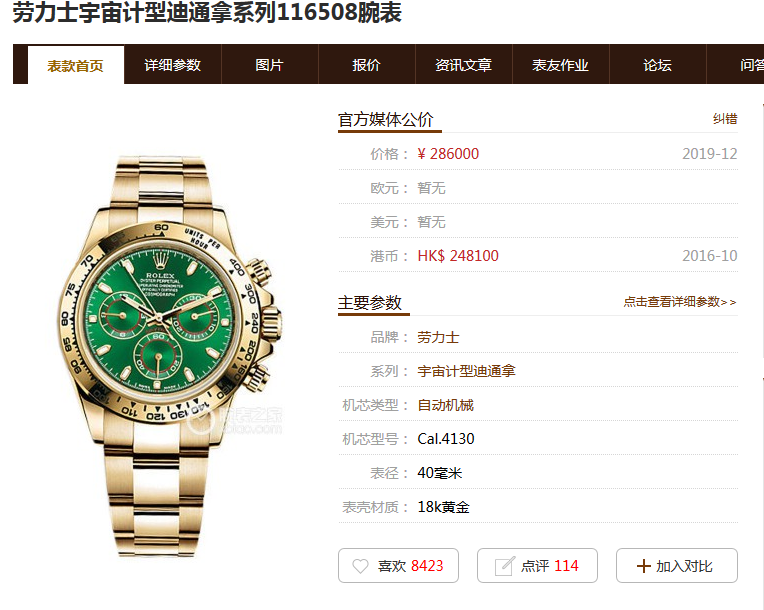The height and width of the screenshot is (610, 764).
Task: Open the 表款首页 tab
Action: (76, 65)
